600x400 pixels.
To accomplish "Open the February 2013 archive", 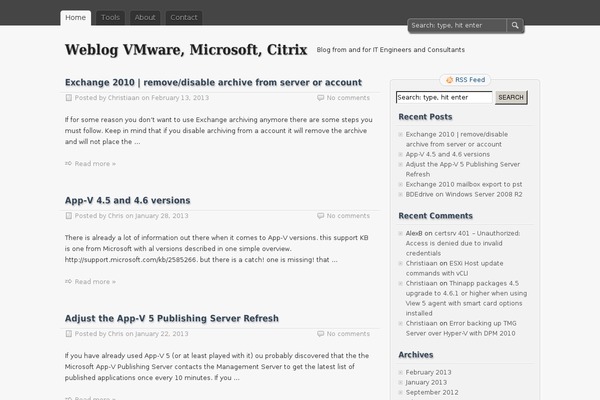I will [428, 372].
